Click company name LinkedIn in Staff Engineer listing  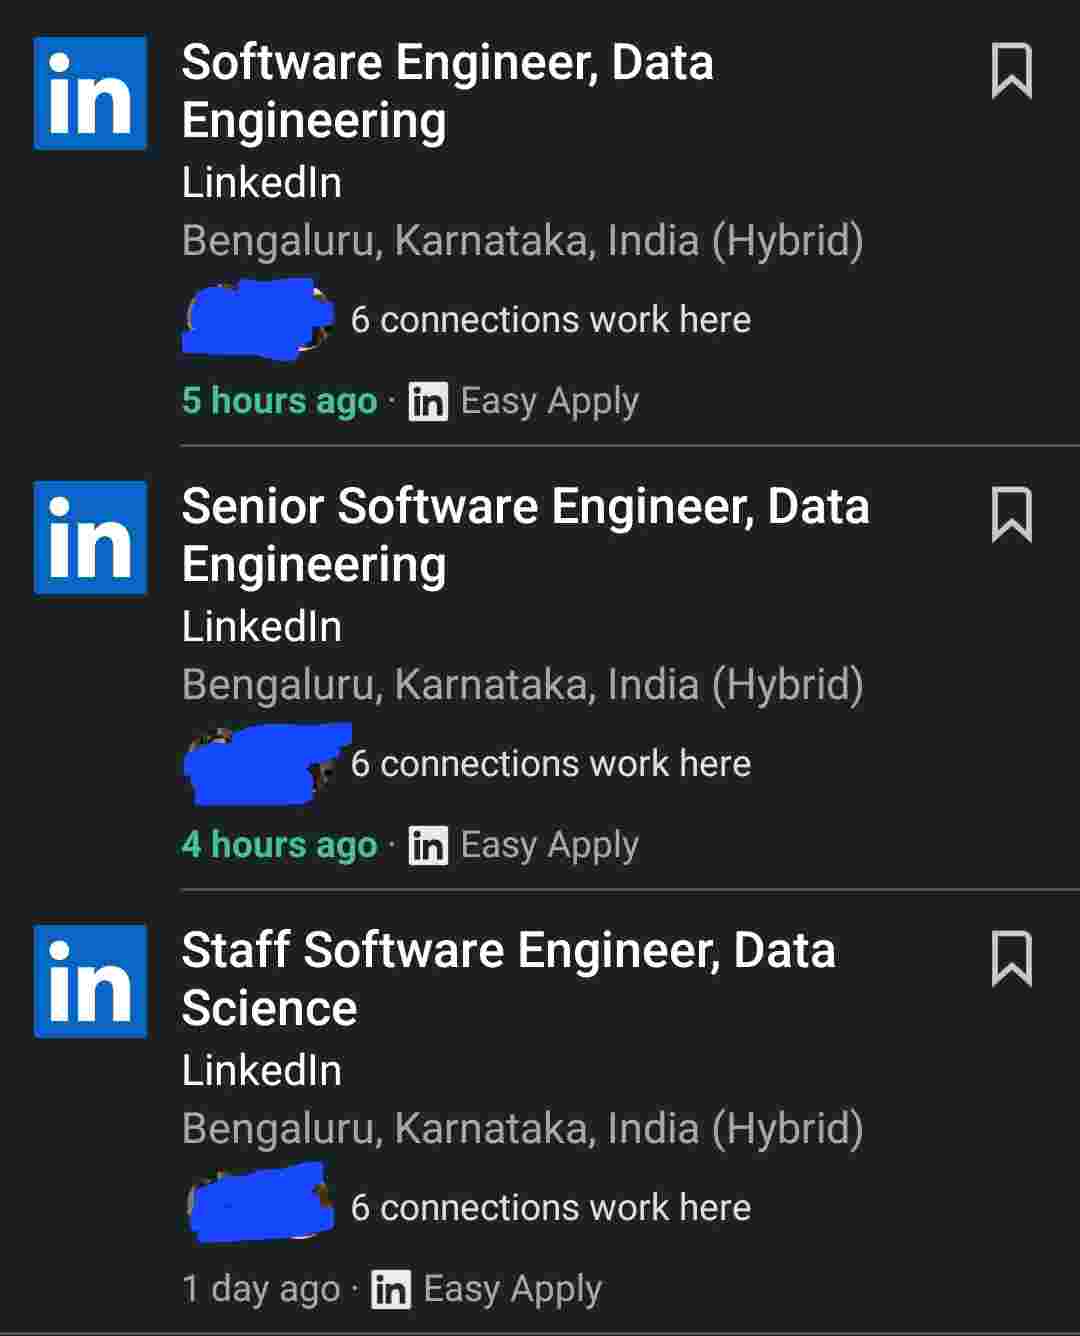[x=262, y=1071]
